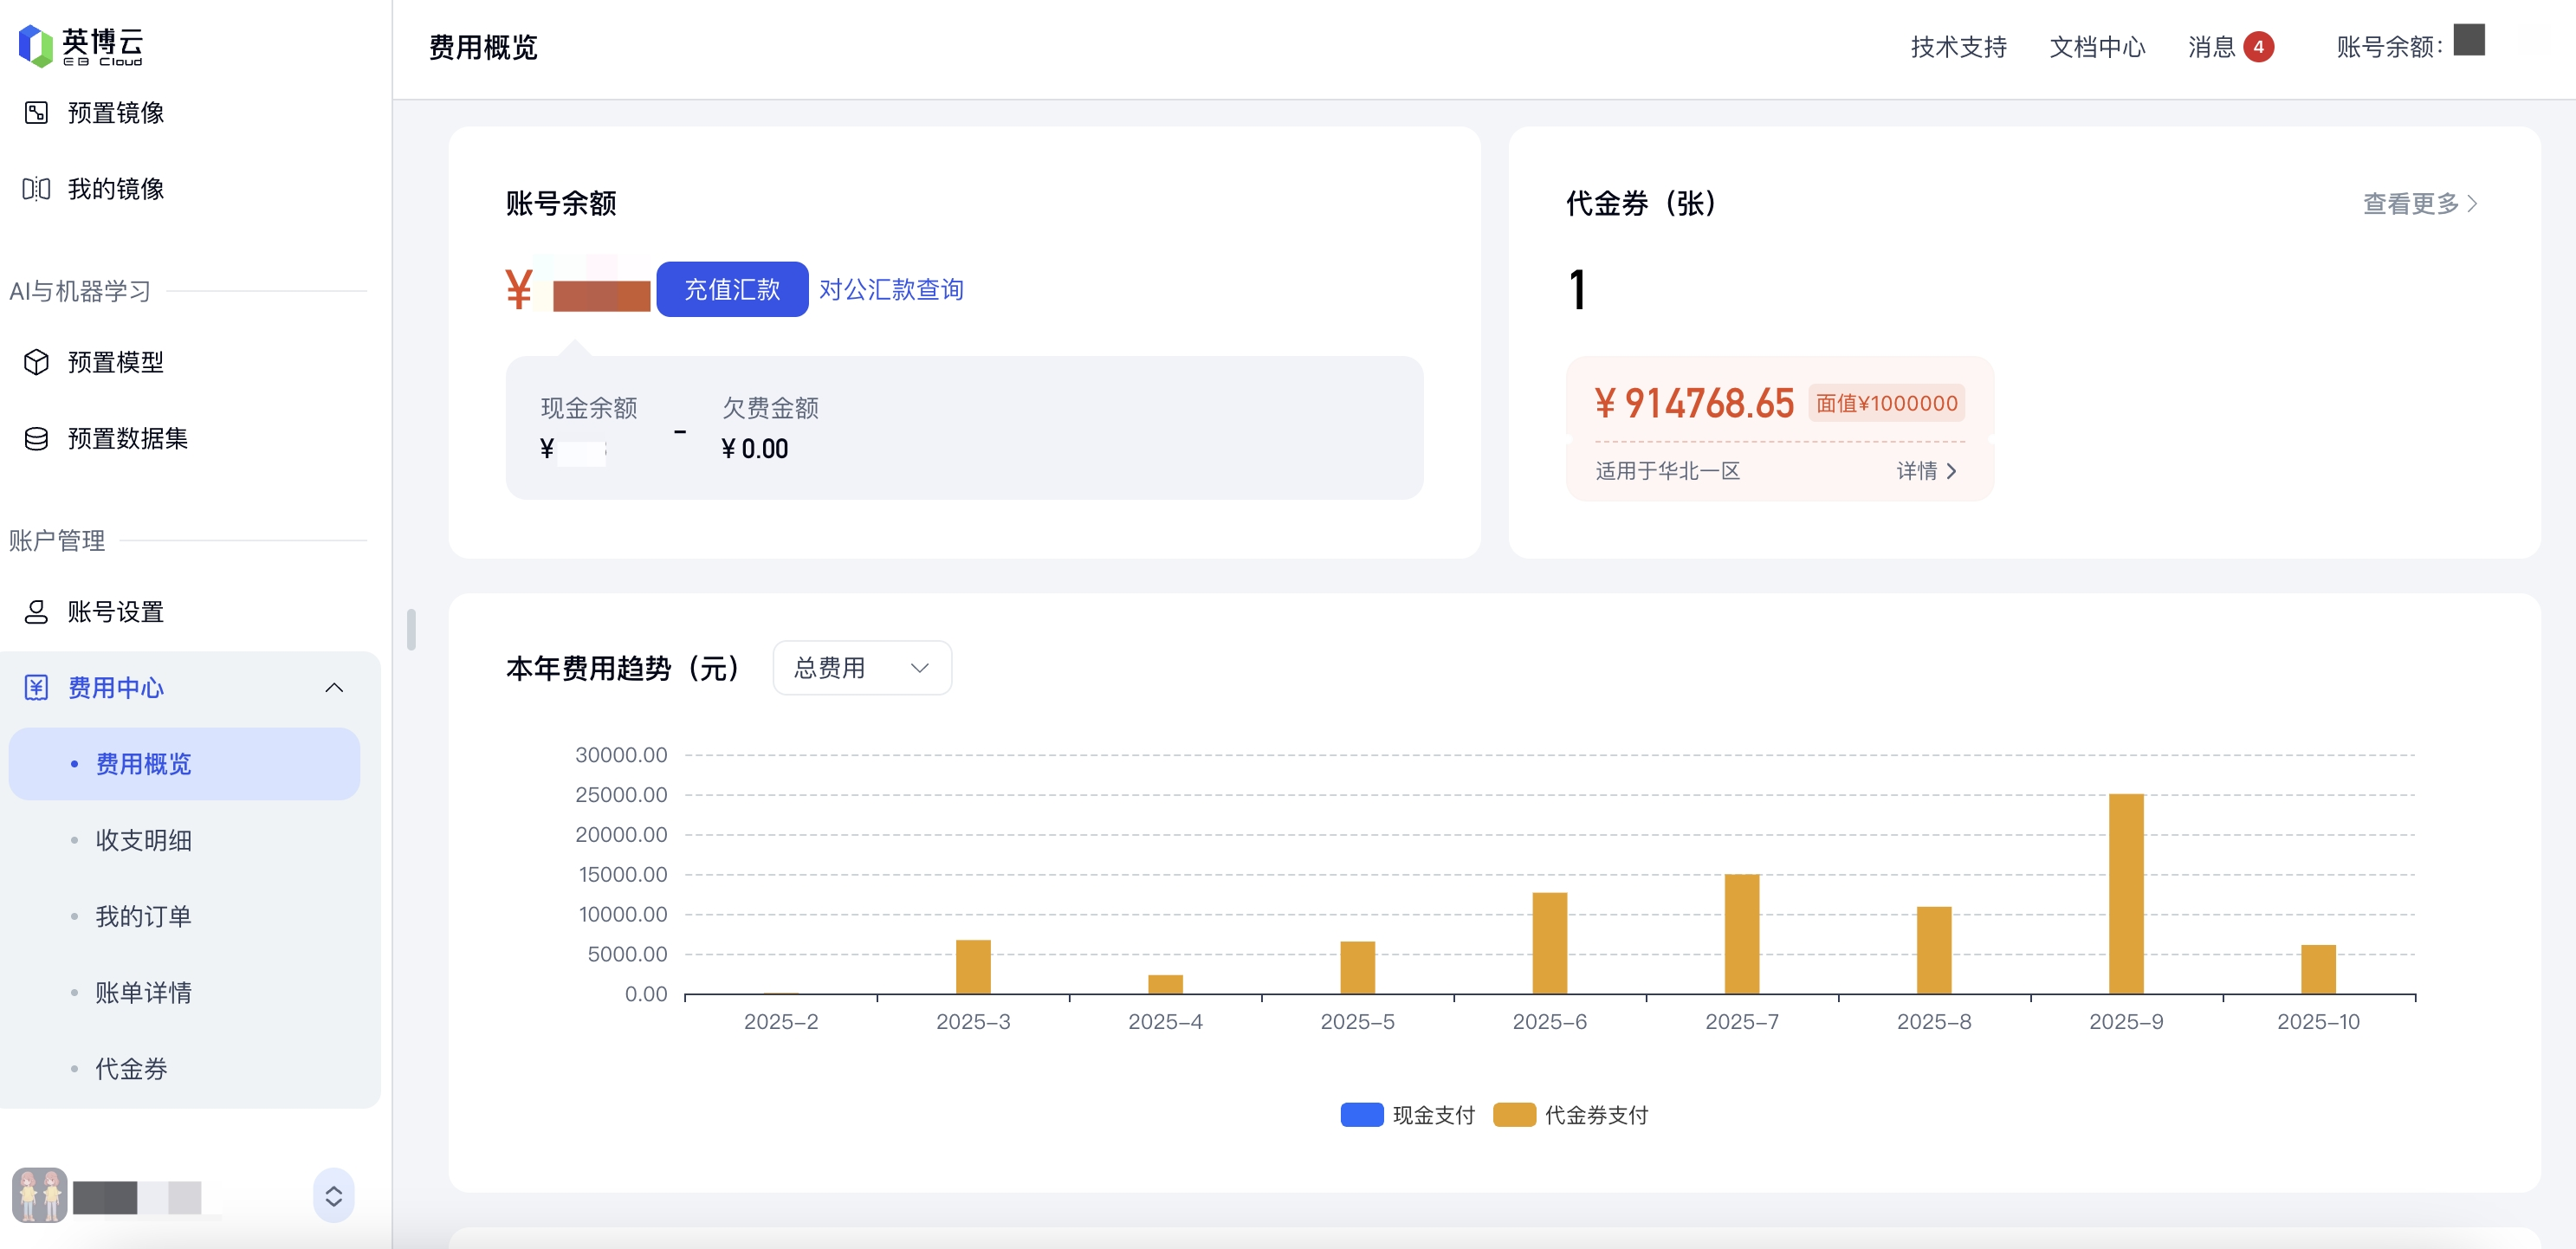2576x1249 pixels.
Task: Click 查看更多 for vouchers
Action: (x=2419, y=204)
